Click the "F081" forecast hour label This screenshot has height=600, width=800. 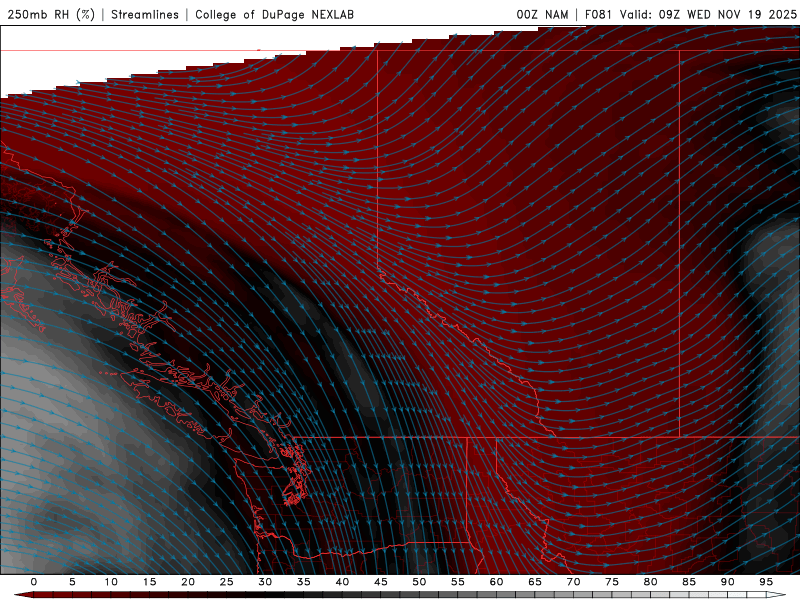(x=599, y=14)
